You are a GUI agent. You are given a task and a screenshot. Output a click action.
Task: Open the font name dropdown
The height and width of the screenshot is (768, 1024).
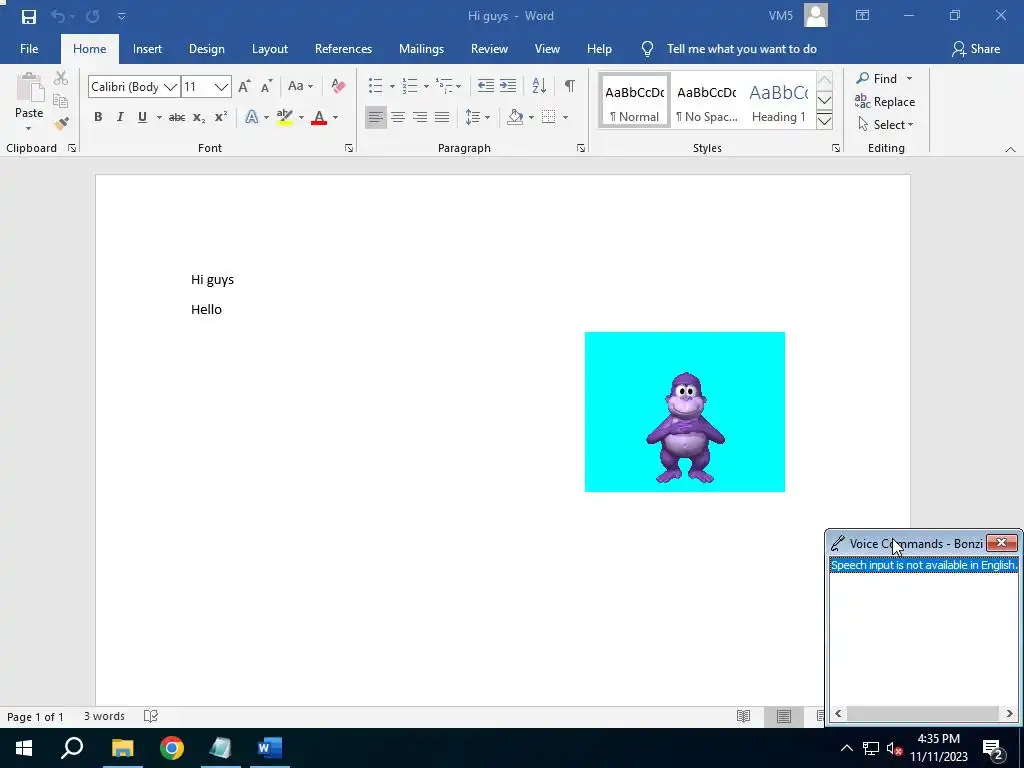(x=170, y=87)
